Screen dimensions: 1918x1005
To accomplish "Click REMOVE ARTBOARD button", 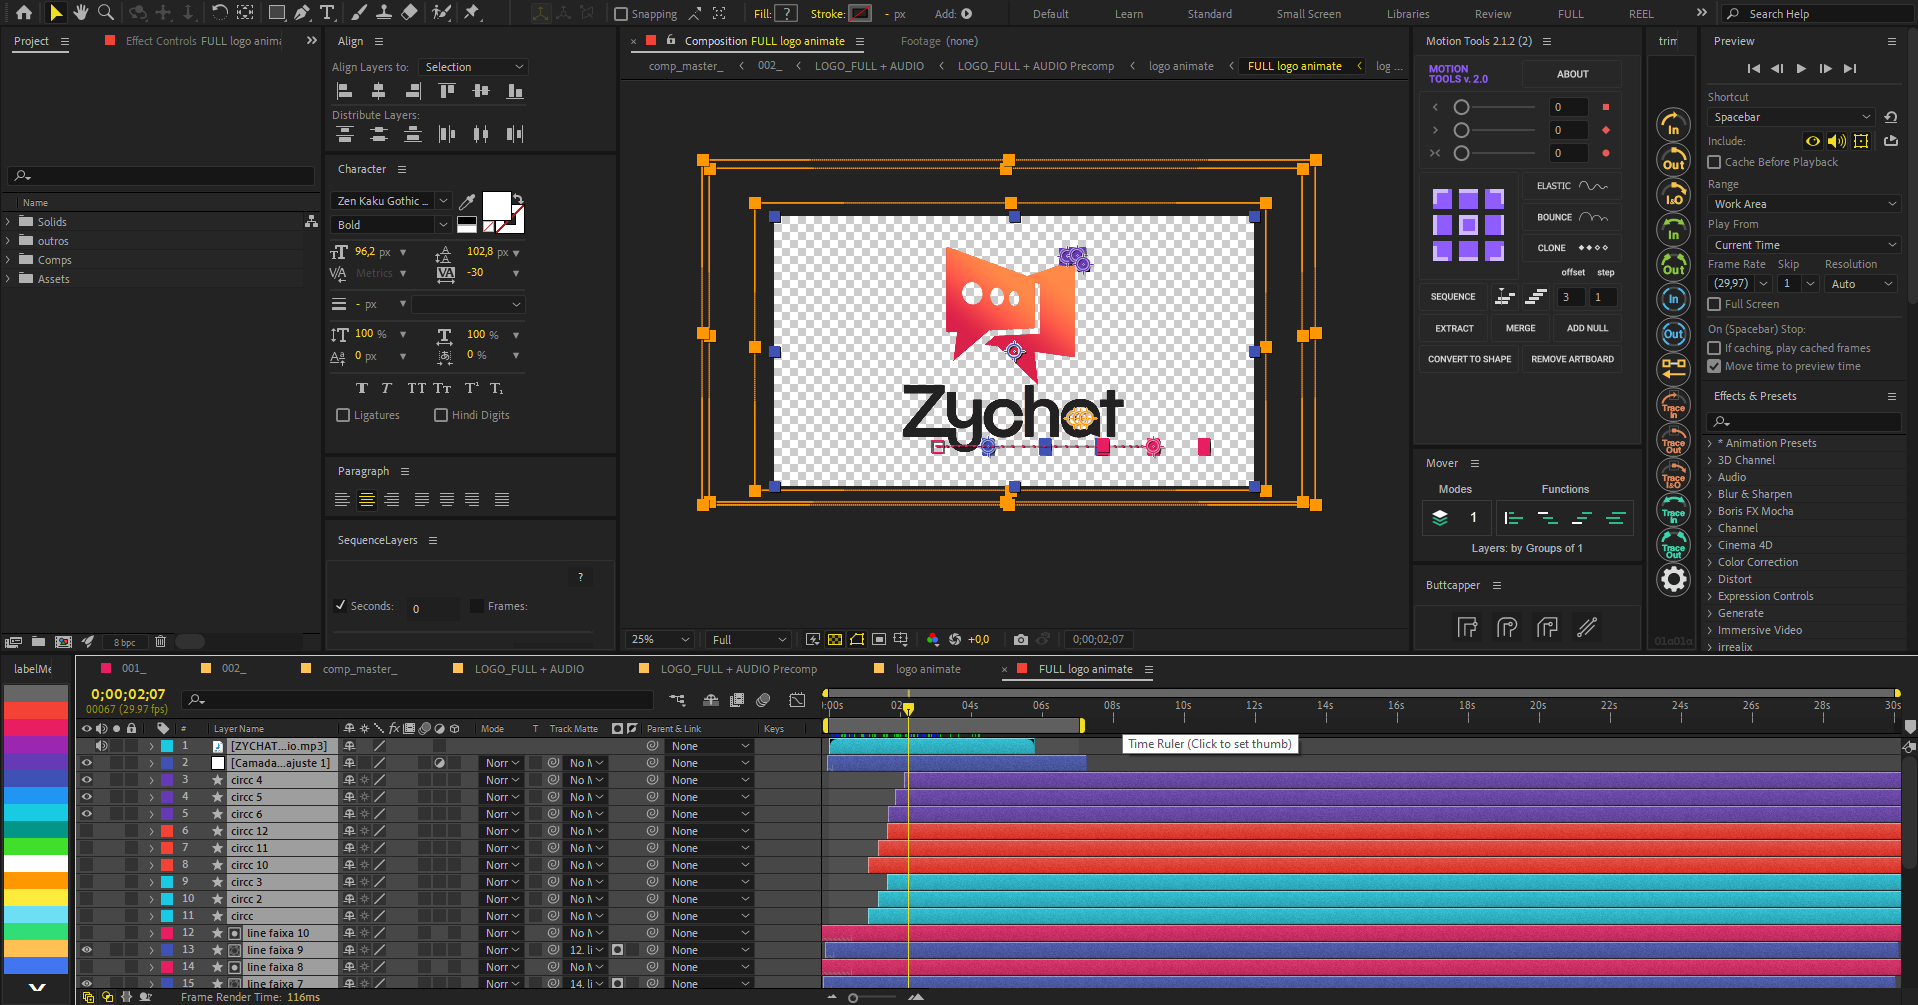I will (x=1572, y=359).
